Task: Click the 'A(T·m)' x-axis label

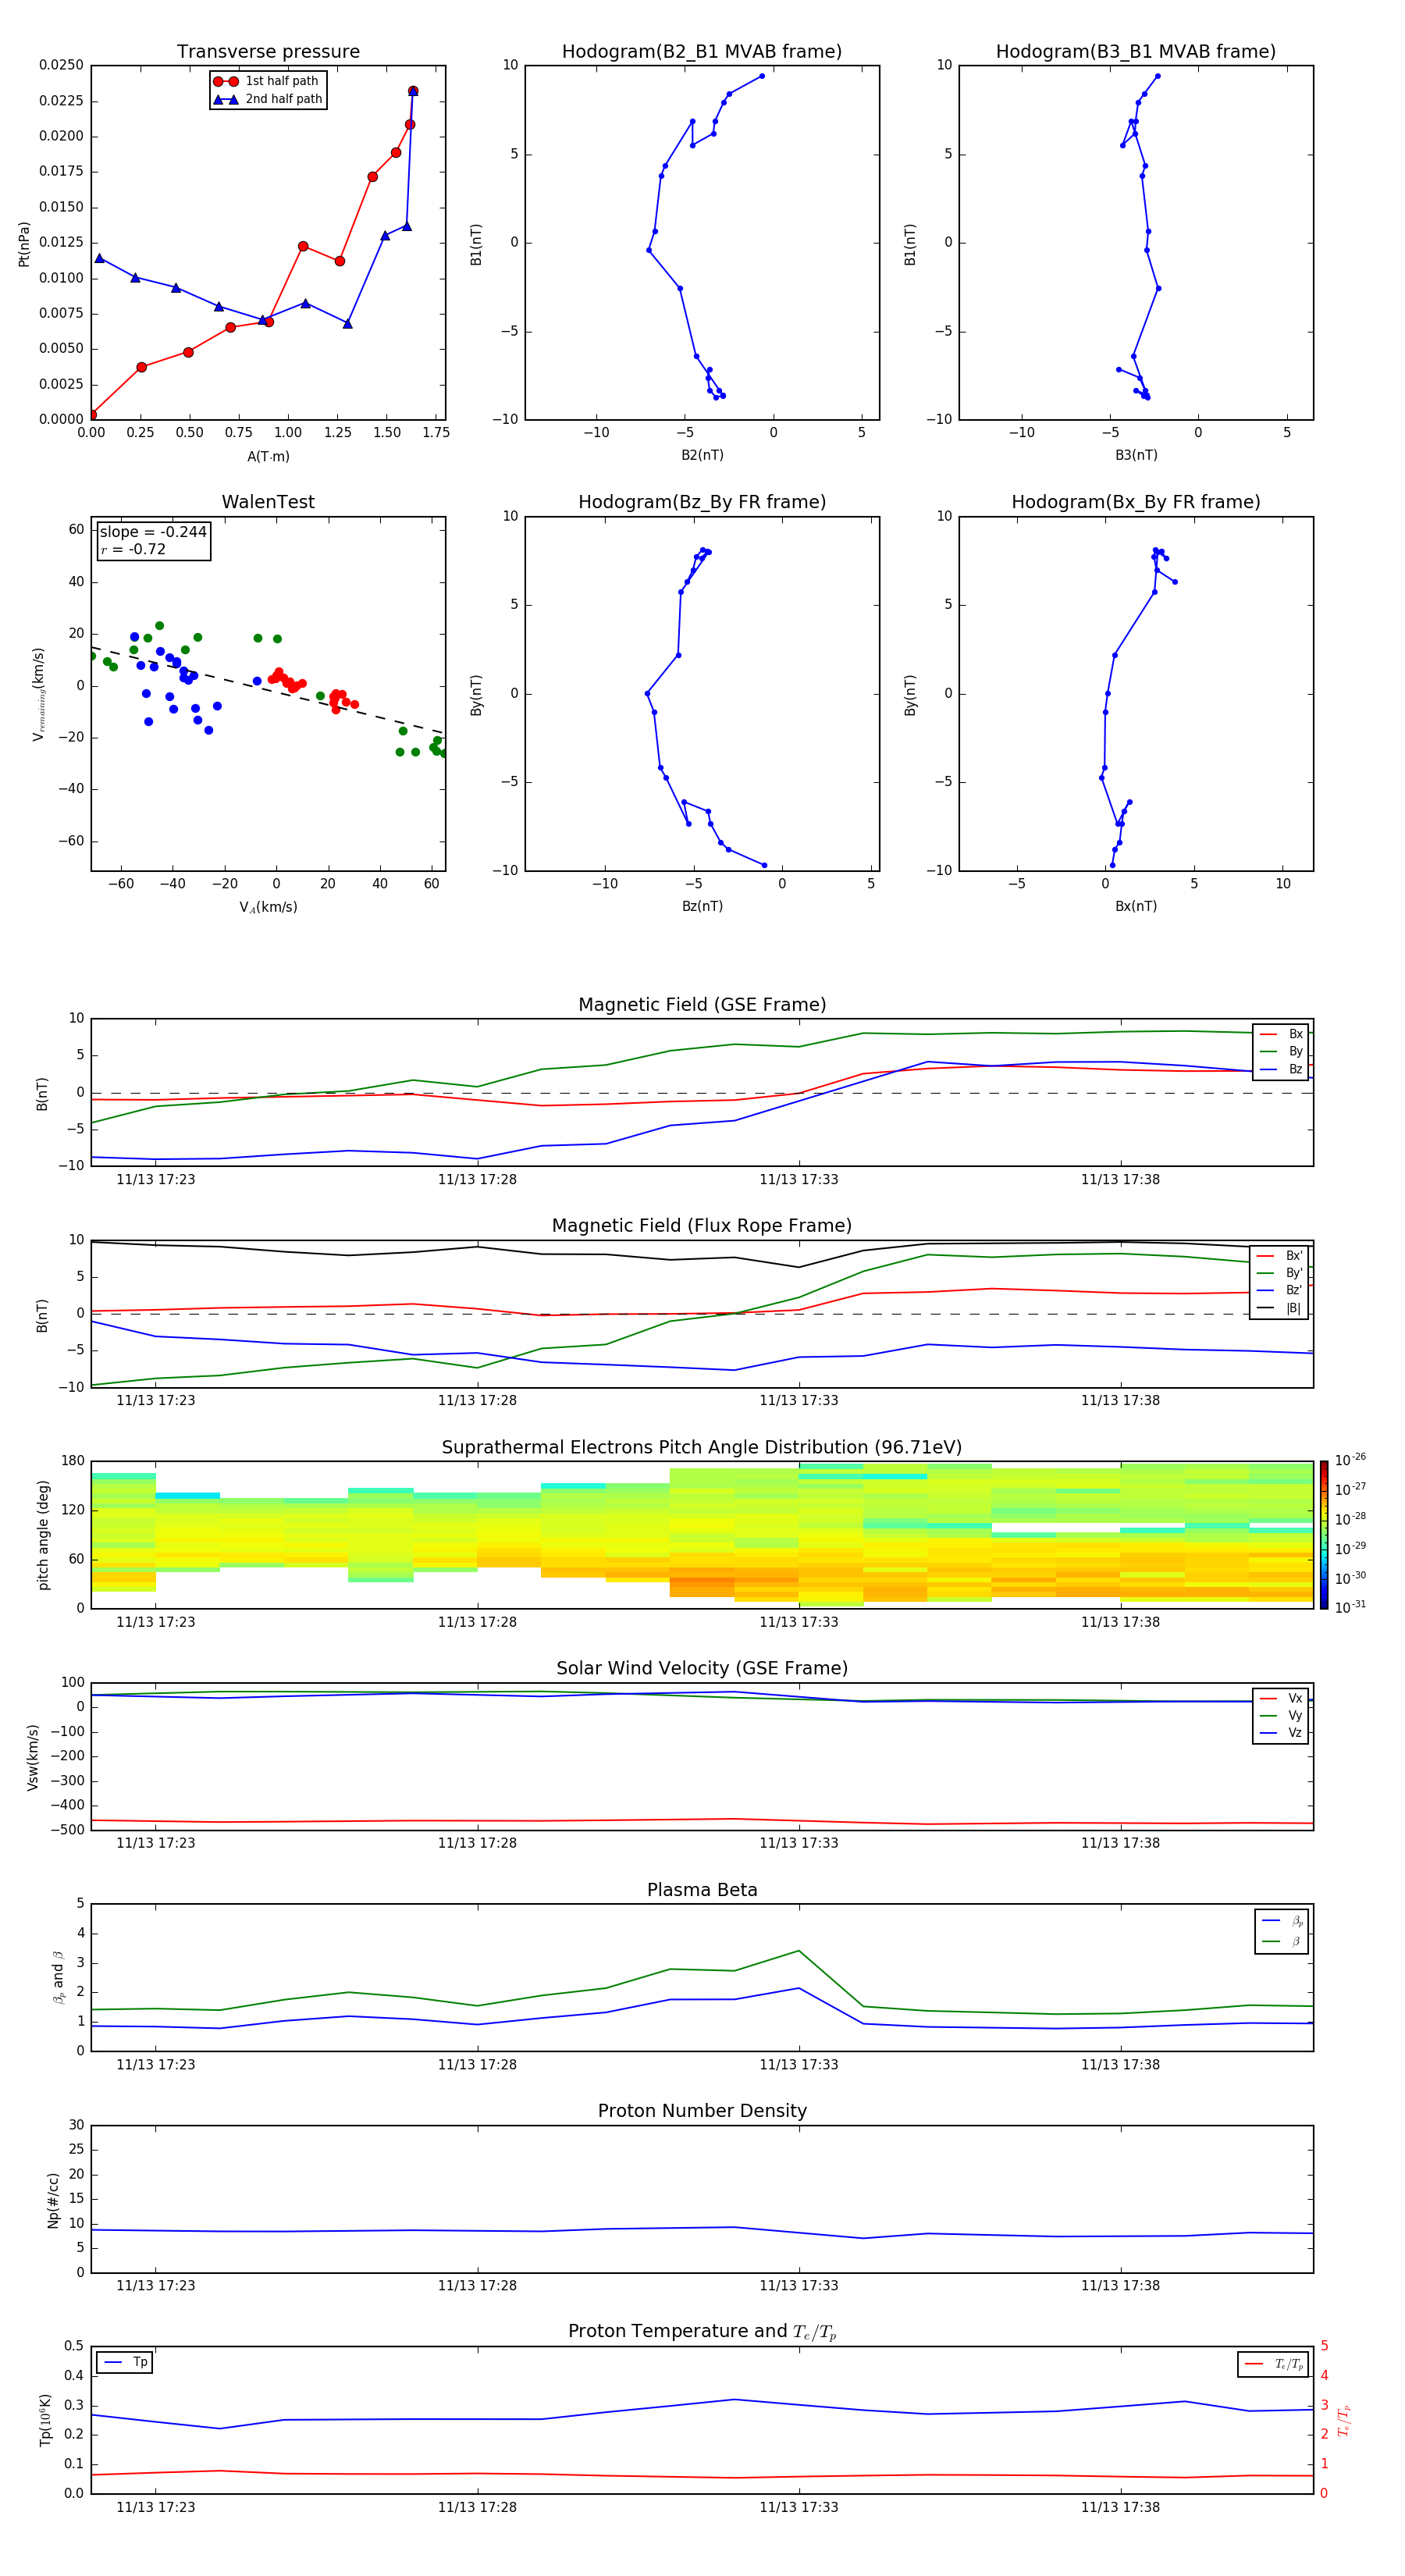Action: click(x=268, y=457)
